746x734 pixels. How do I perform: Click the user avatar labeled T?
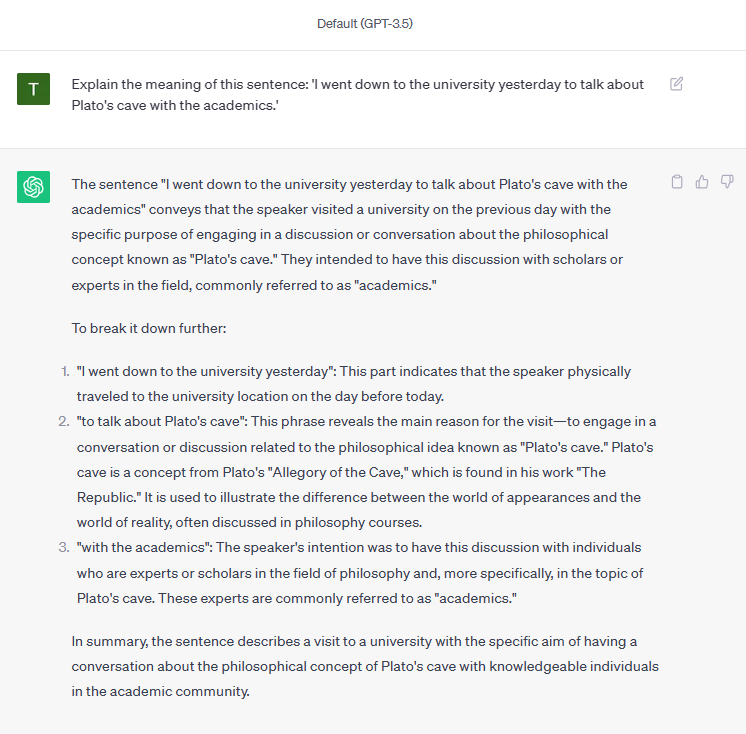(x=34, y=89)
